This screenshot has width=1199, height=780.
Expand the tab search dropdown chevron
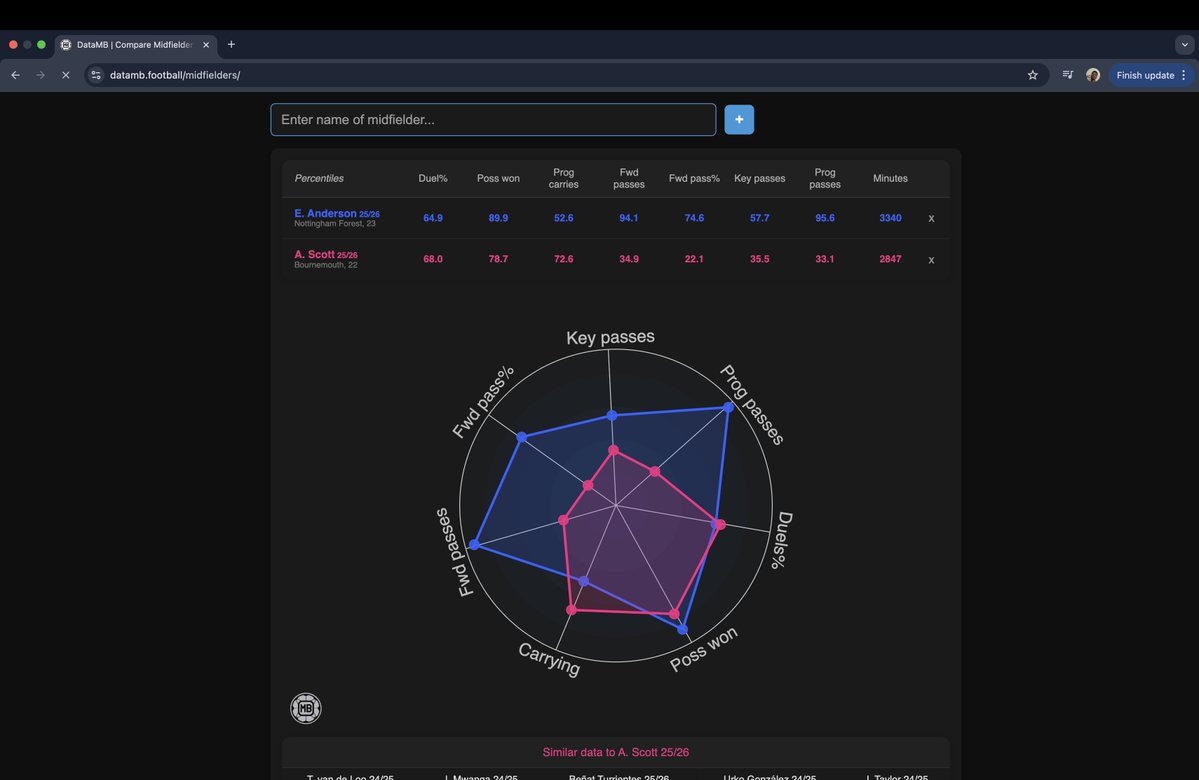click(1184, 44)
